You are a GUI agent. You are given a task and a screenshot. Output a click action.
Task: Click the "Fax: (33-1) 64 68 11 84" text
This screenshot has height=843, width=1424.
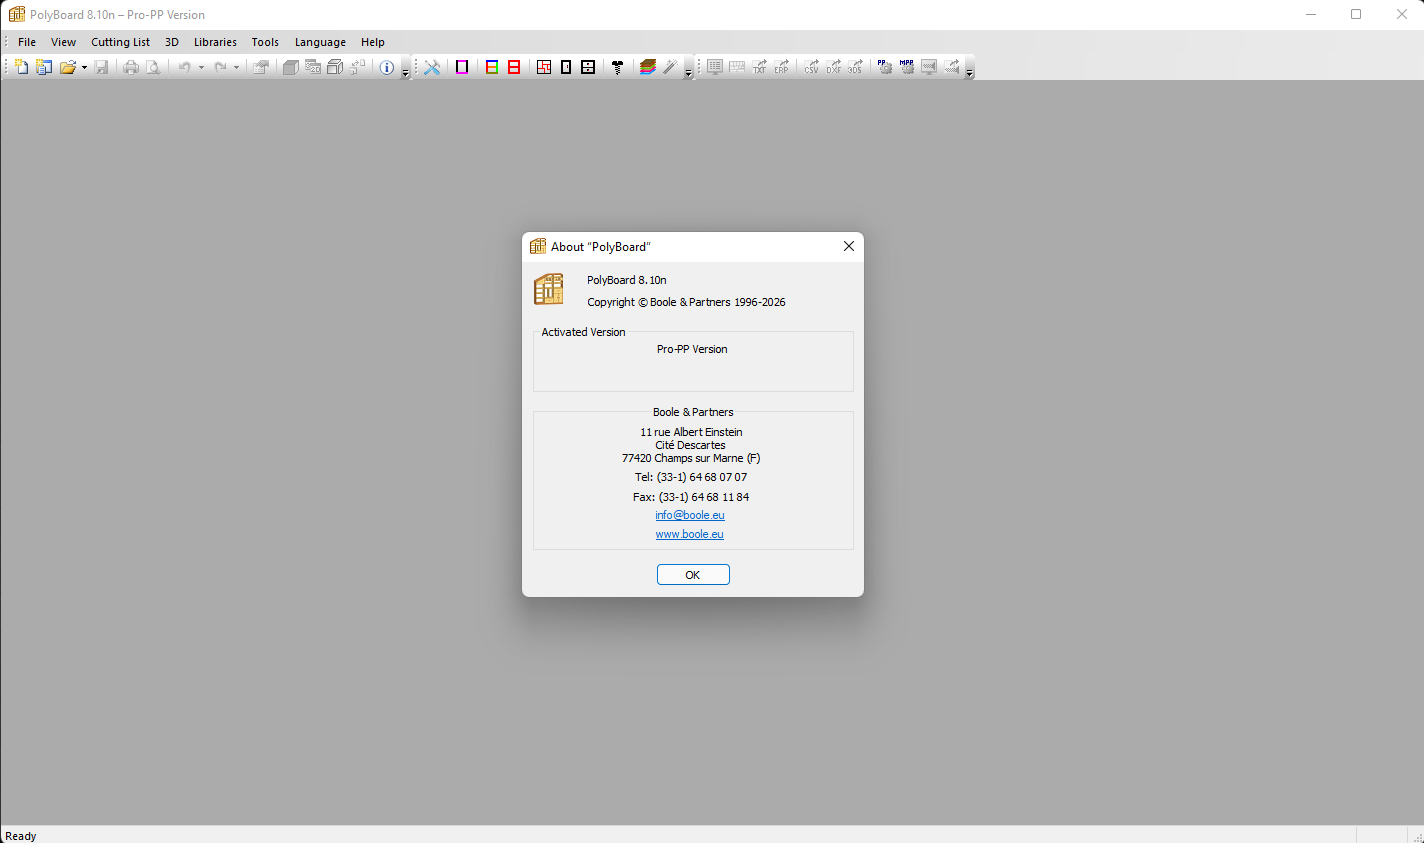[x=691, y=497]
